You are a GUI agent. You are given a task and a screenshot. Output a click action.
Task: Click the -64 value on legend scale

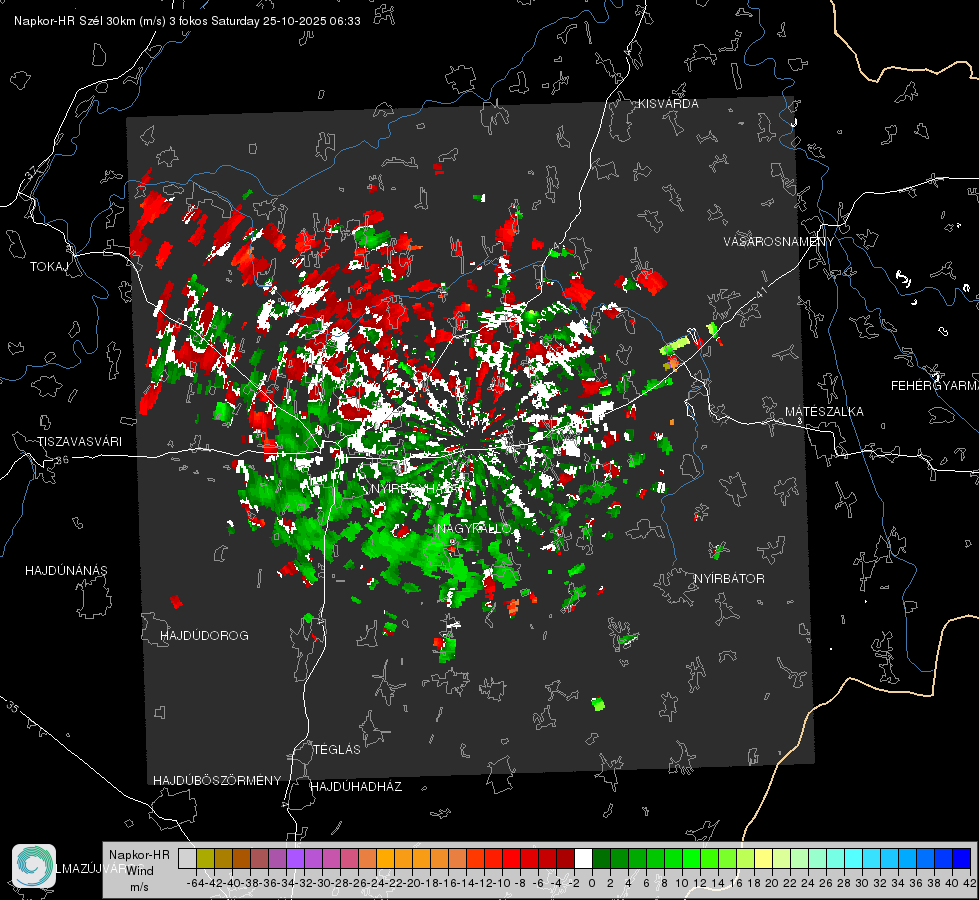pos(195,883)
